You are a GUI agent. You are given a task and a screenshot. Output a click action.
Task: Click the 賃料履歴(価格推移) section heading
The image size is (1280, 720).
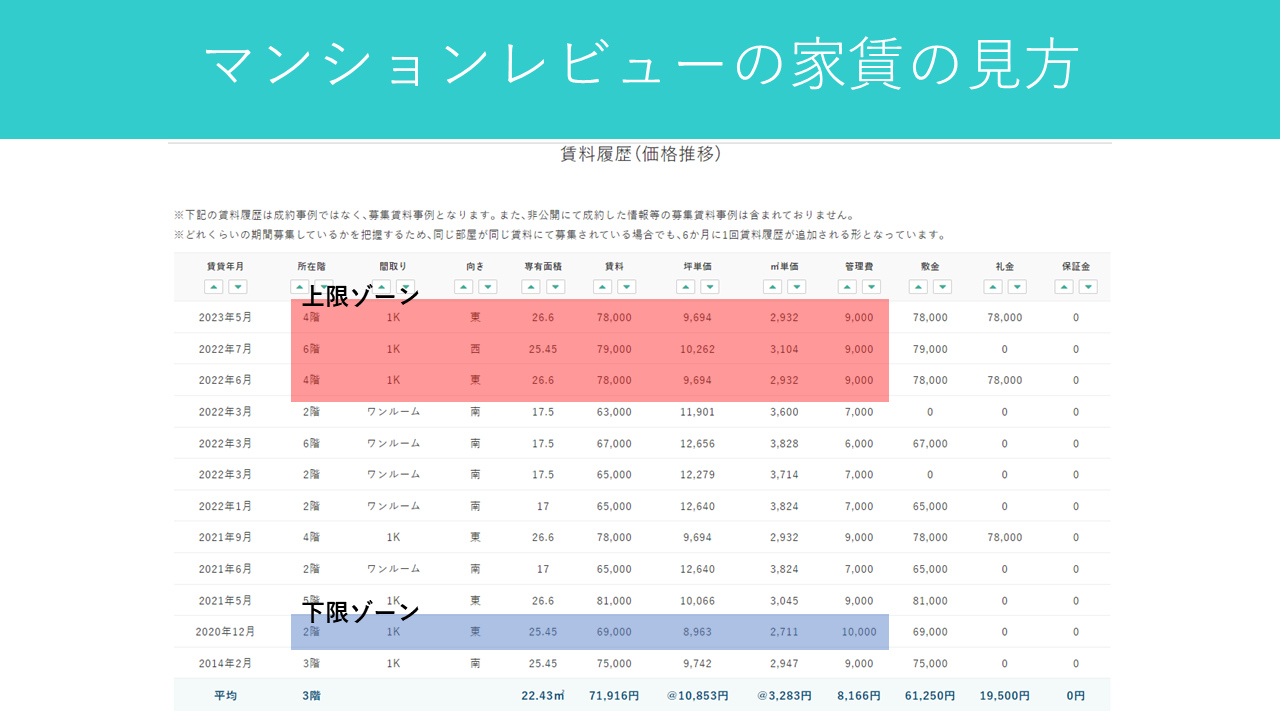pyautogui.click(x=641, y=154)
